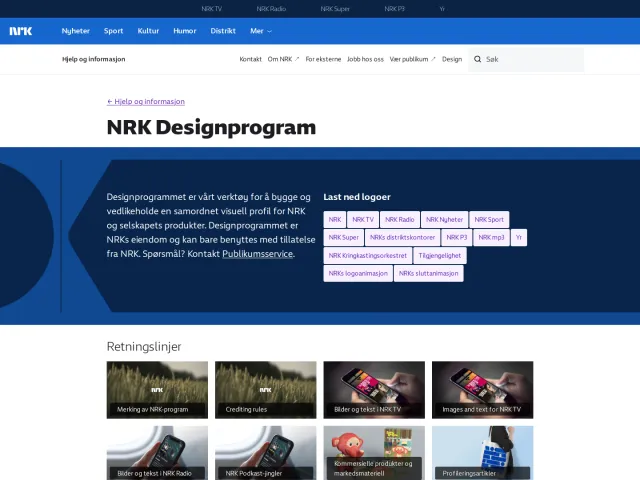Download NRKs sluttanimasjon
The width and height of the screenshot is (640, 480).
429,273
